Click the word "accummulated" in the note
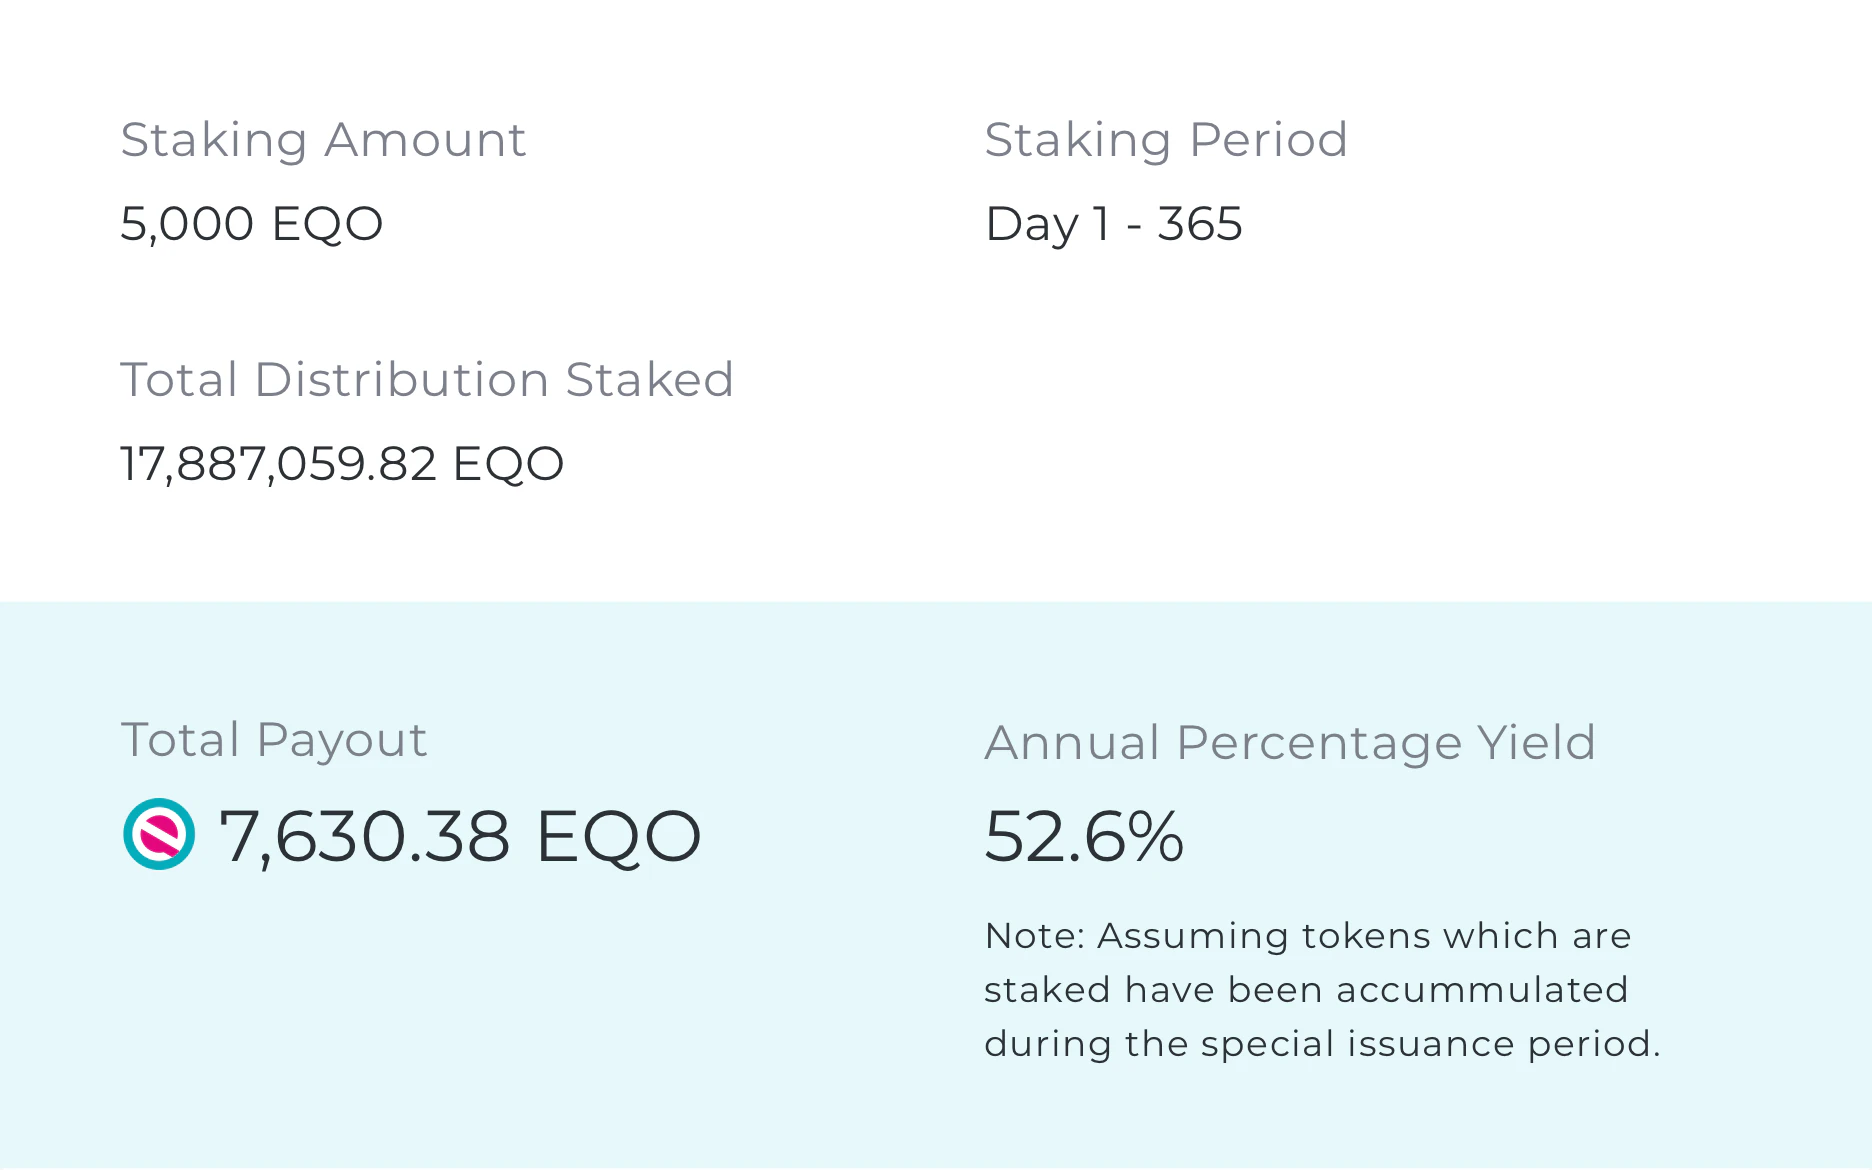1872x1170 pixels. 1482,990
